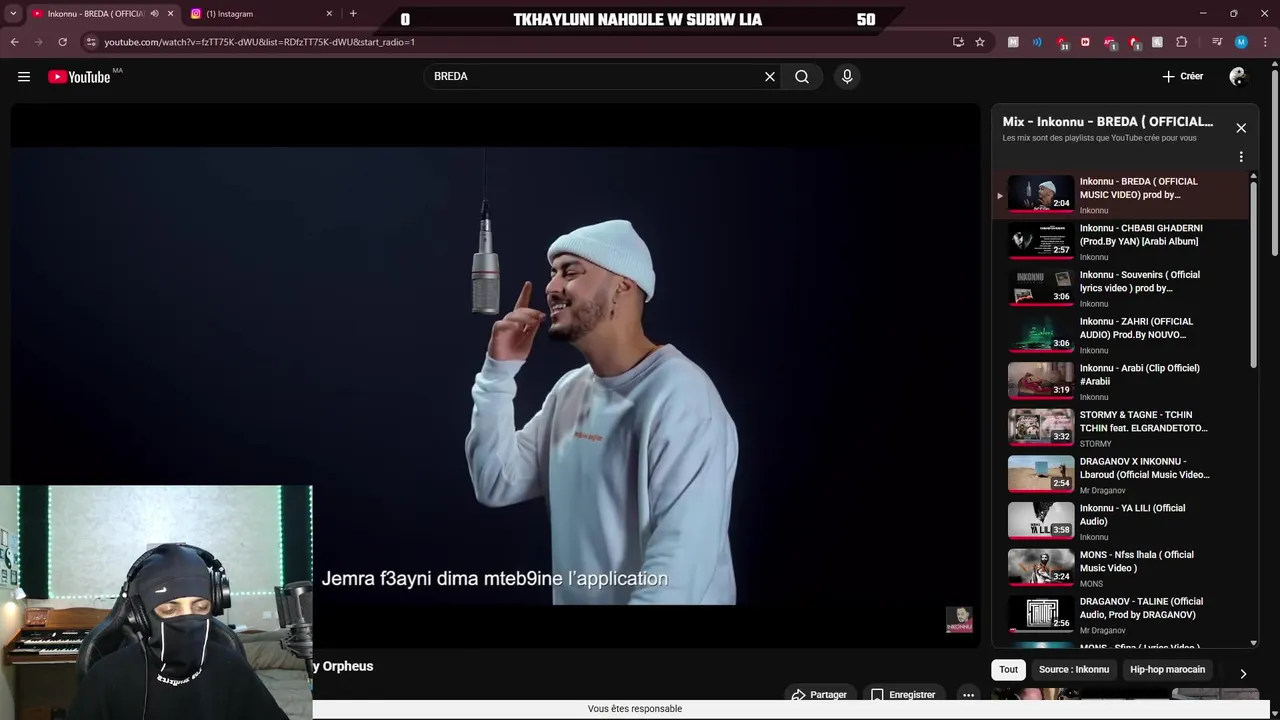This screenshot has height=720, width=1280.
Task: Open Chrome profile avatar M
Action: click(x=1241, y=42)
